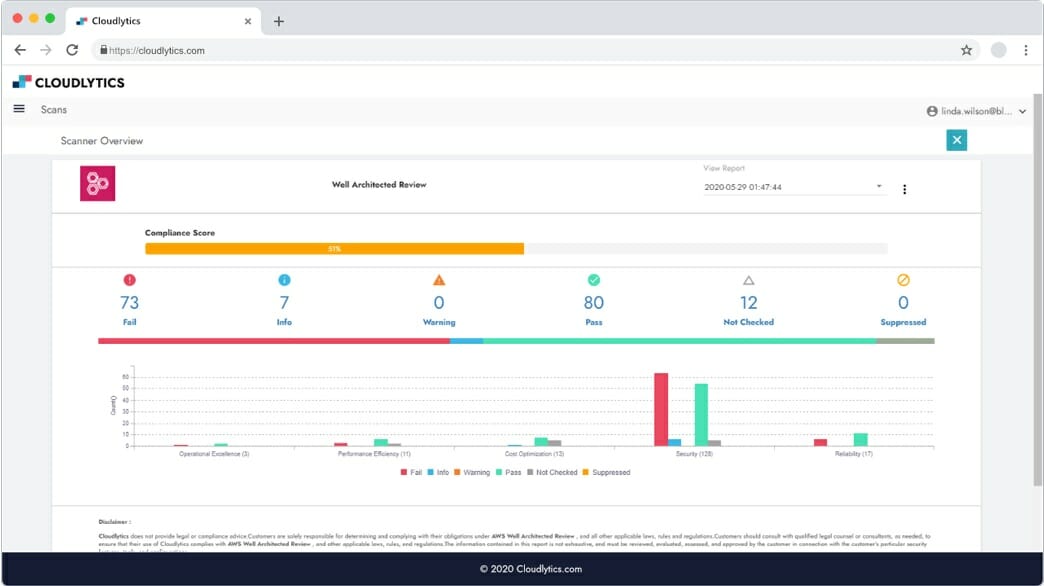Viewport: 1044px width, 586px height.
Task: Toggle the Fail legend entry
Action: click(411, 472)
